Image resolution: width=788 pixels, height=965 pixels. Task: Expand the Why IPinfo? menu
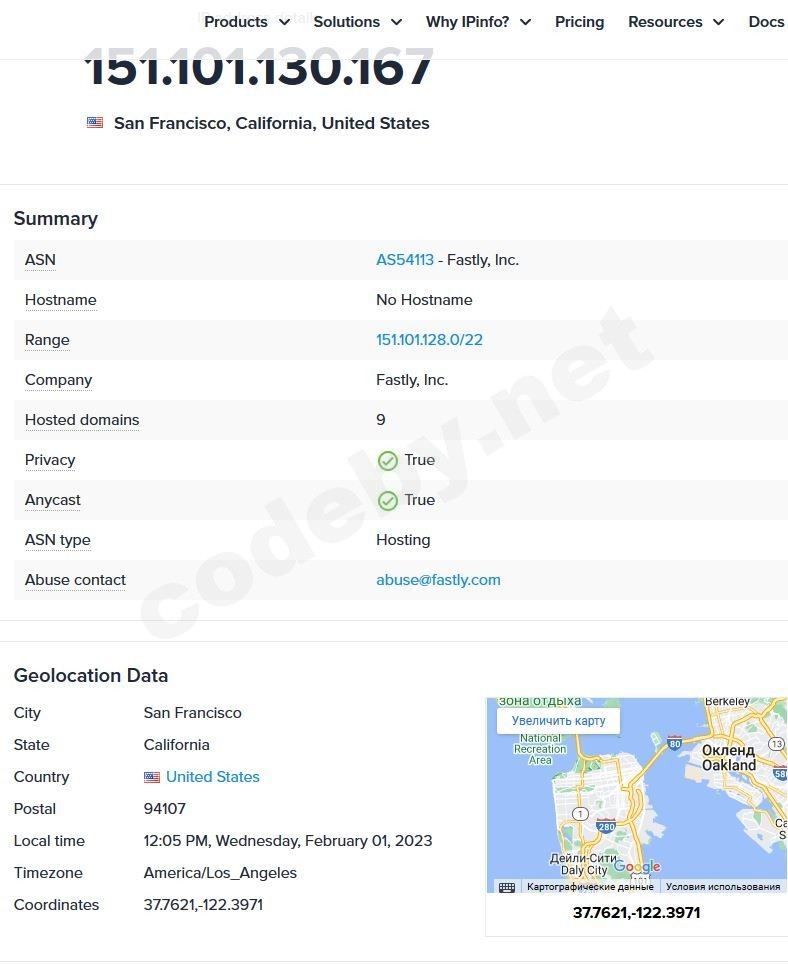tap(478, 22)
